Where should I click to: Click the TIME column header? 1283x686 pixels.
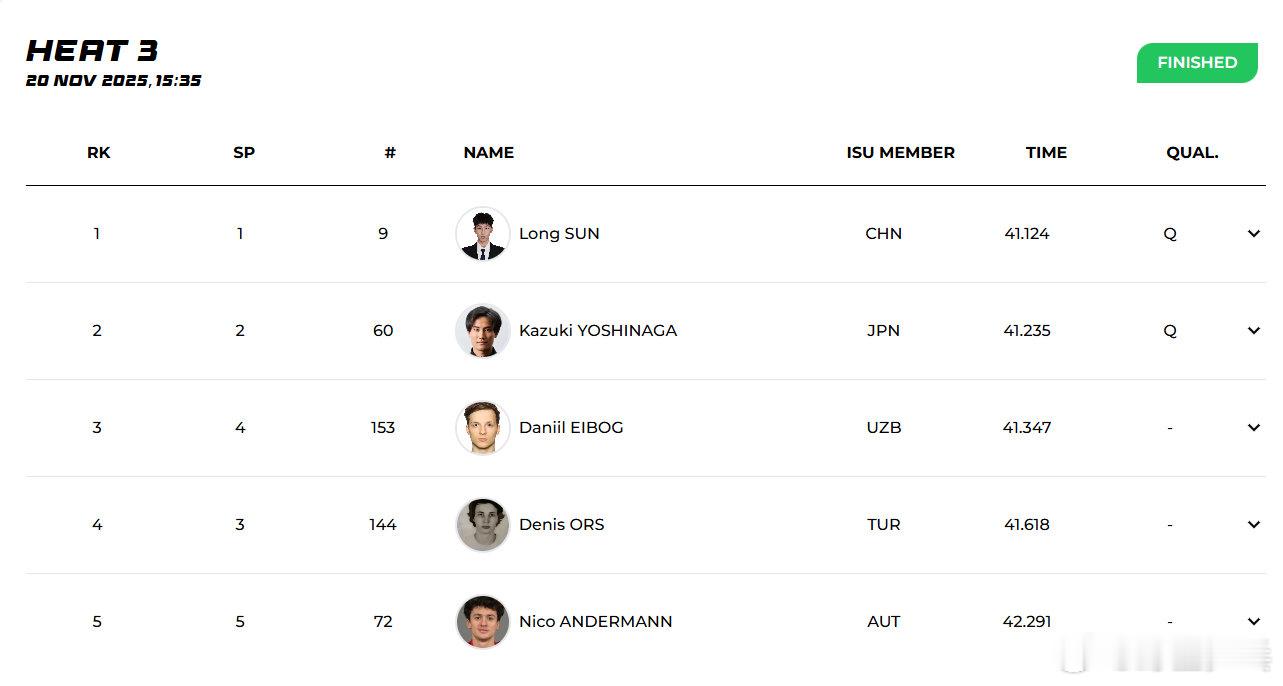[1046, 153]
